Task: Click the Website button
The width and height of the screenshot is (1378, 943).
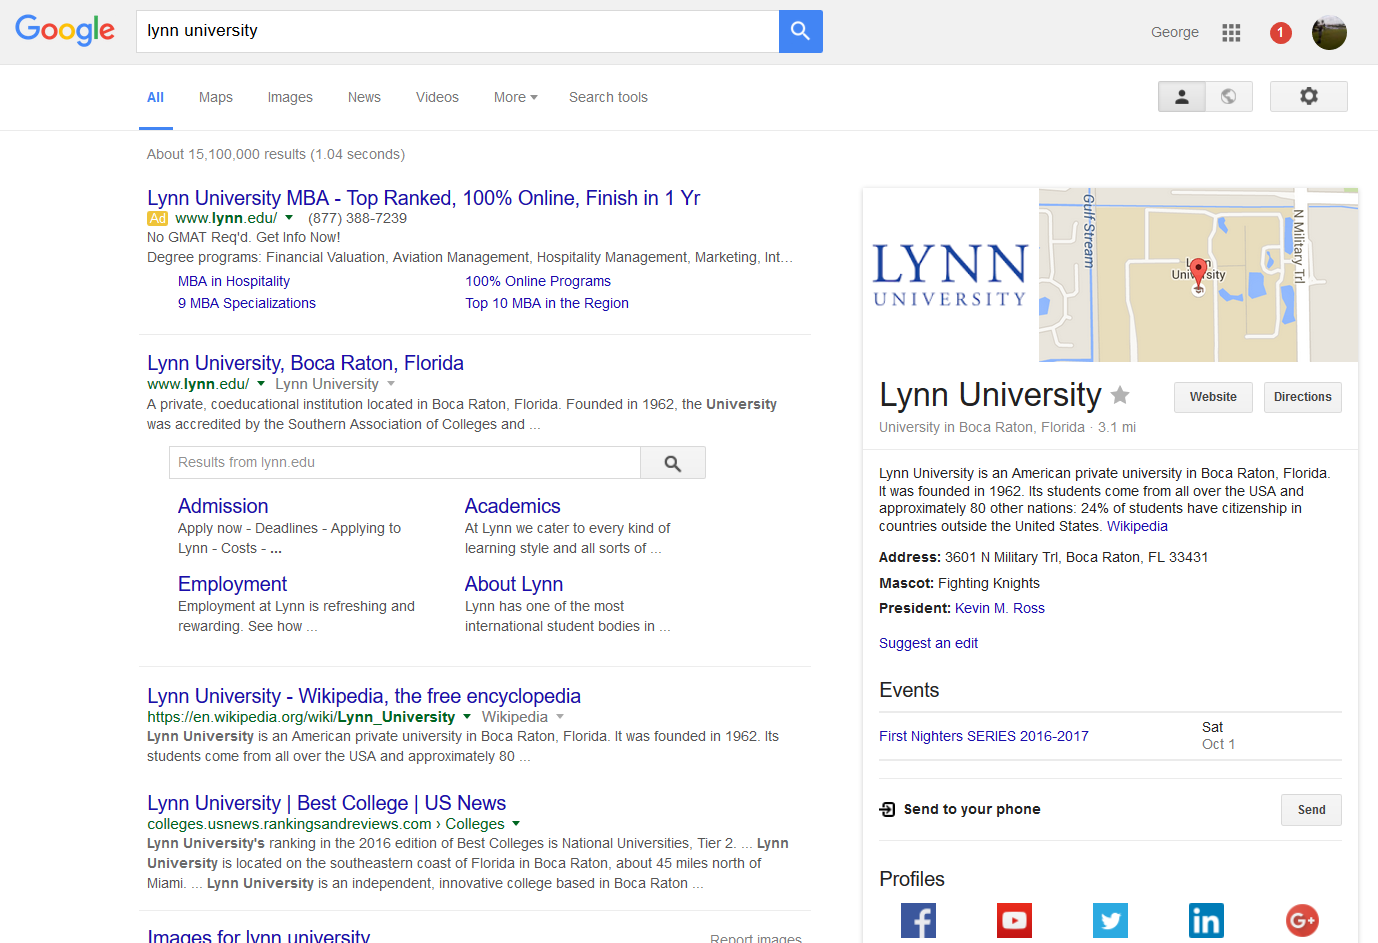Action: coord(1213,397)
